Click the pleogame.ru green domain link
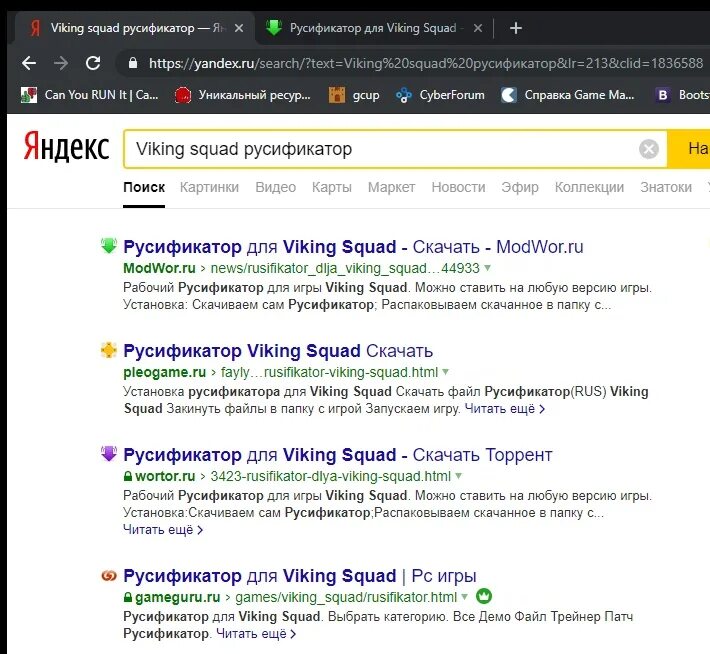This screenshot has width=710, height=654. [164, 372]
